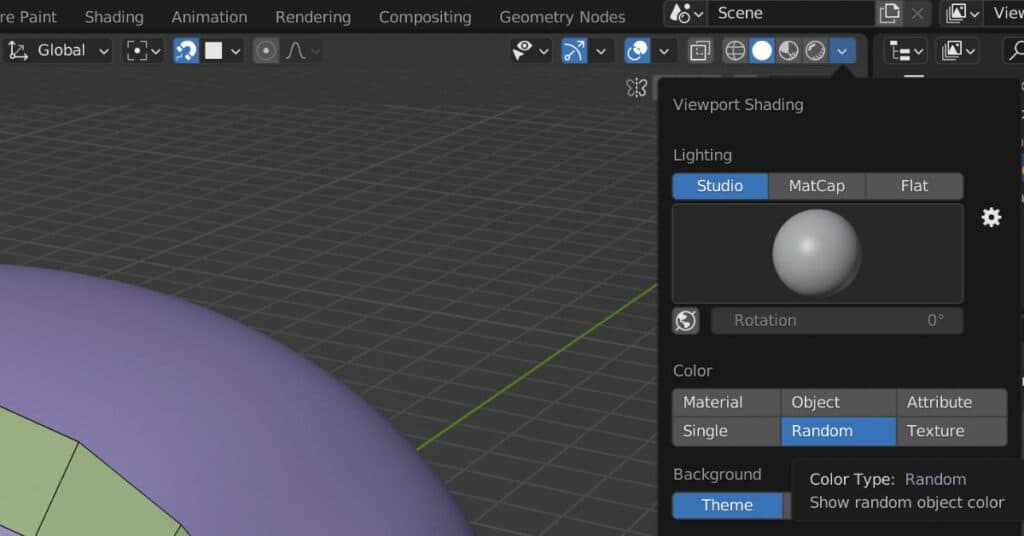The height and width of the screenshot is (536, 1024).
Task: Open the Rendering workspace tab
Action: tap(313, 17)
